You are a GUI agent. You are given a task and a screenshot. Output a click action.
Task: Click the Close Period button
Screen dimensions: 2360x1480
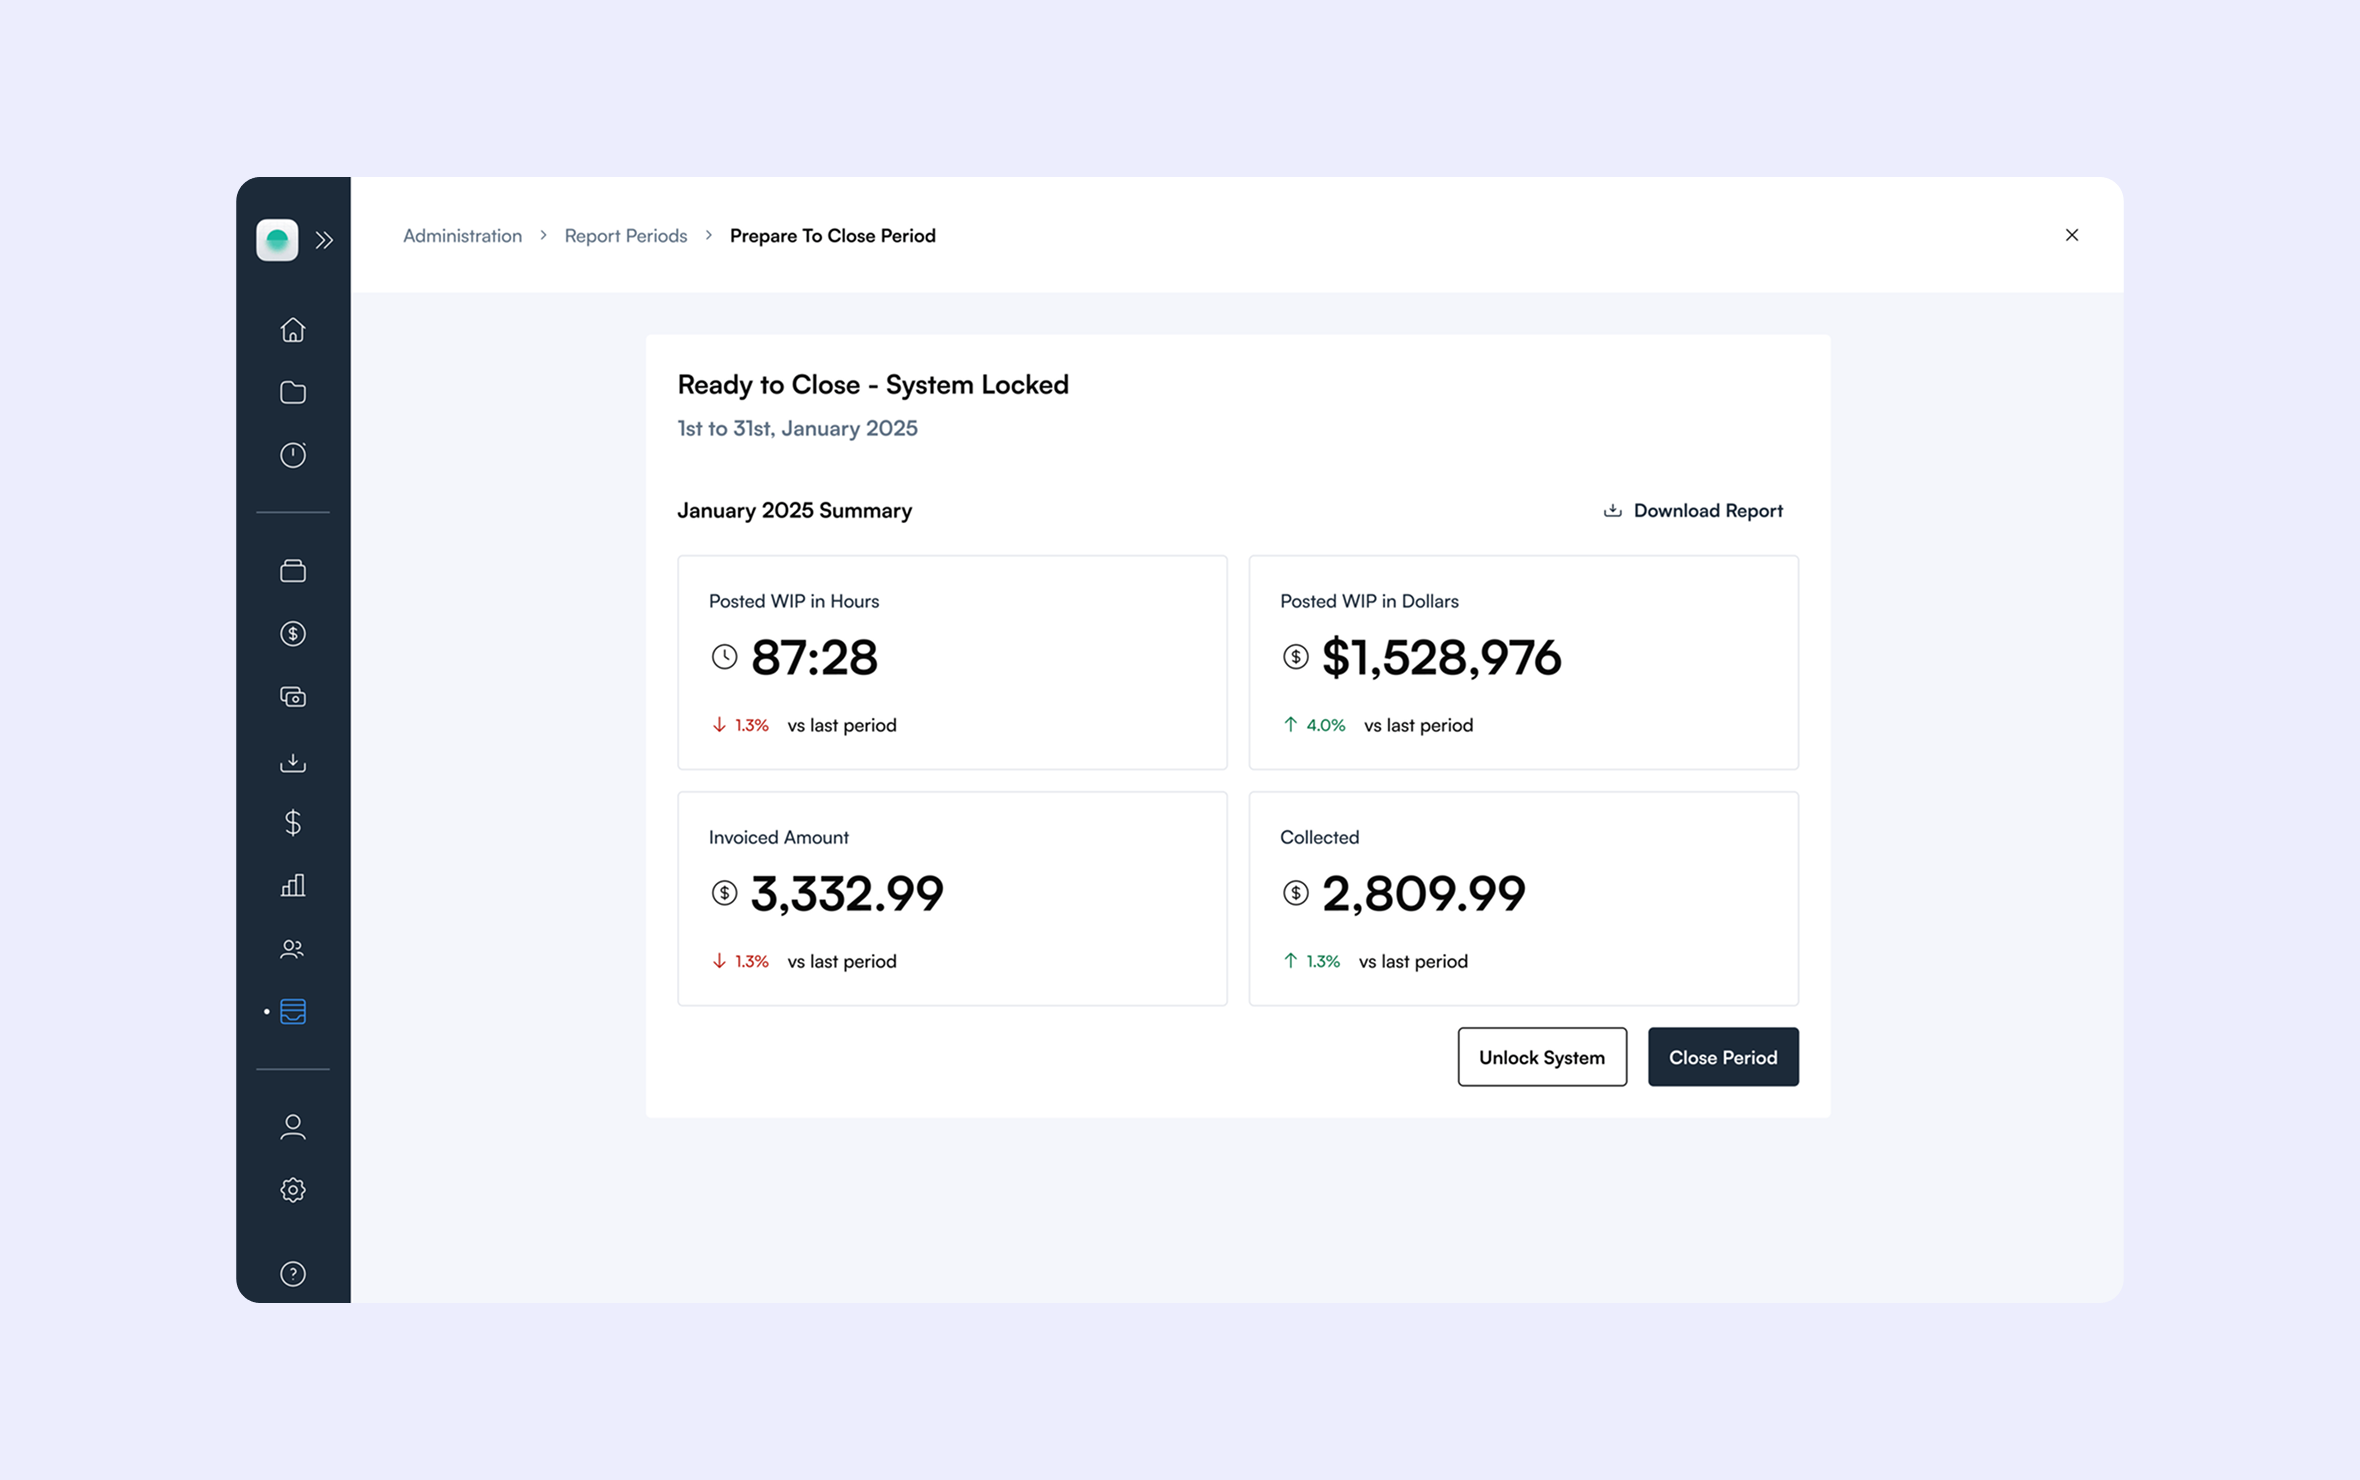[1722, 1057]
